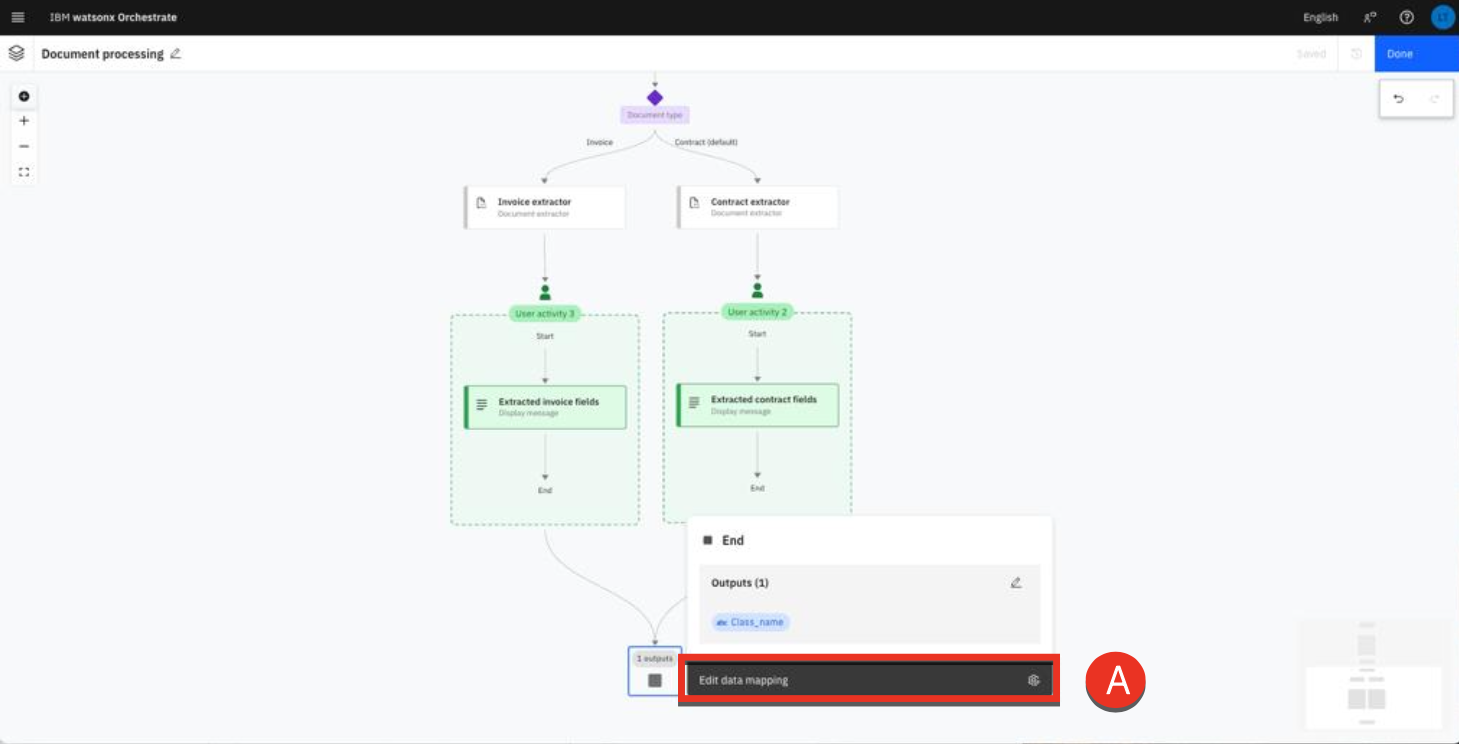The height and width of the screenshot is (744, 1459).
Task: Select the Invoice extractor node
Action: click(545, 207)
